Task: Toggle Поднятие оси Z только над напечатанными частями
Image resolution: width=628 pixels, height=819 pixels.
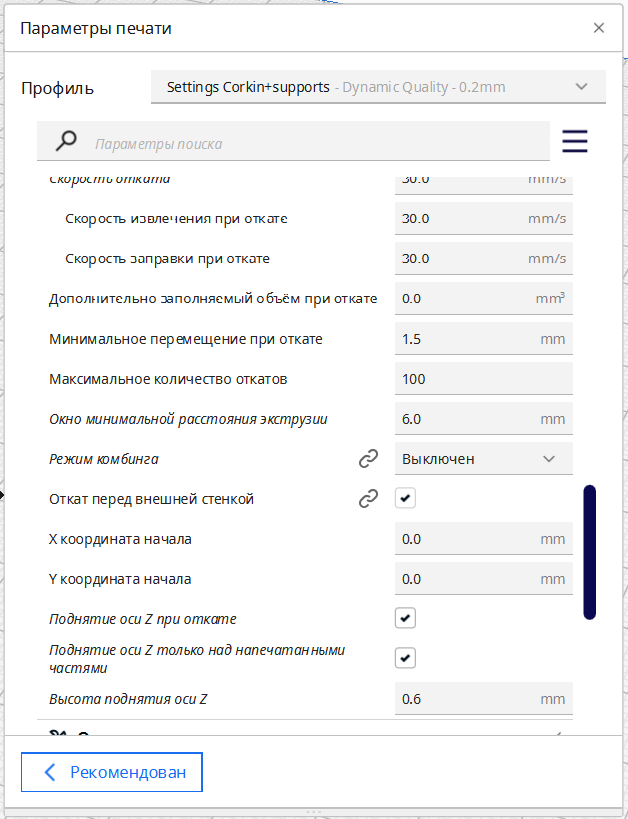Action: [x=405, y=658]
